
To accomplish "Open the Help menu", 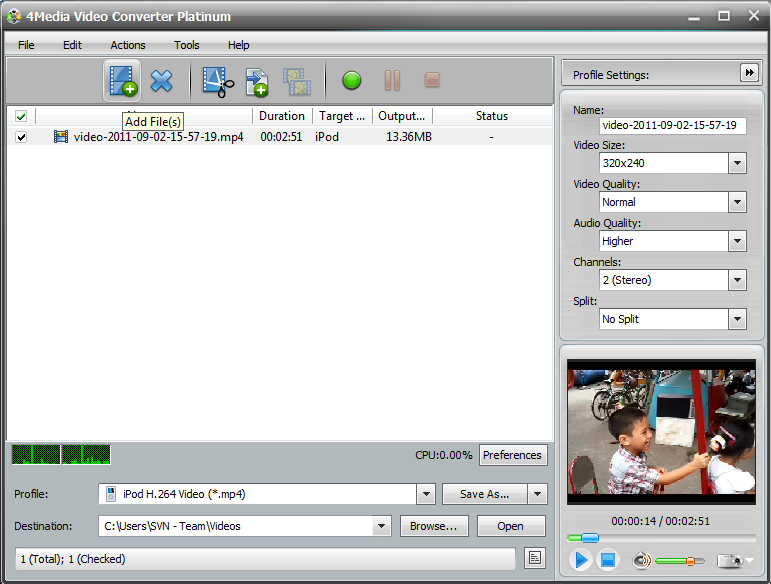I will 238,45.
